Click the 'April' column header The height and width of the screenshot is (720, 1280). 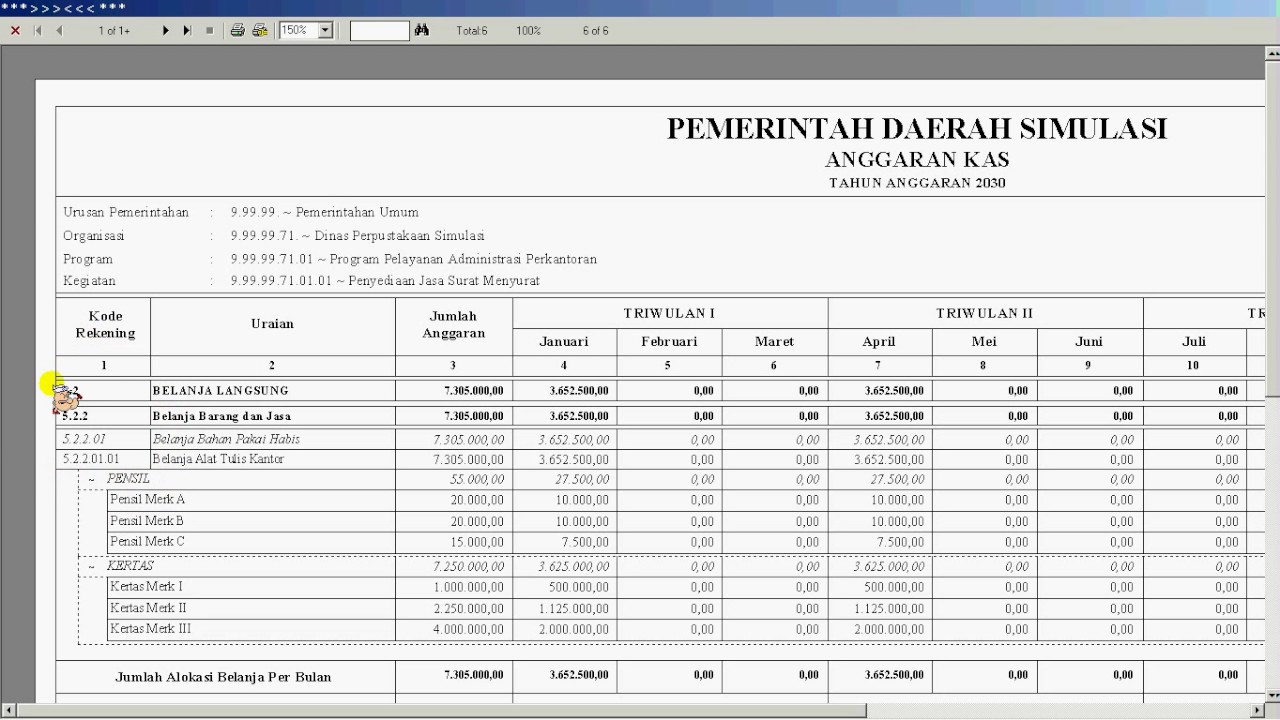[879, 342]
